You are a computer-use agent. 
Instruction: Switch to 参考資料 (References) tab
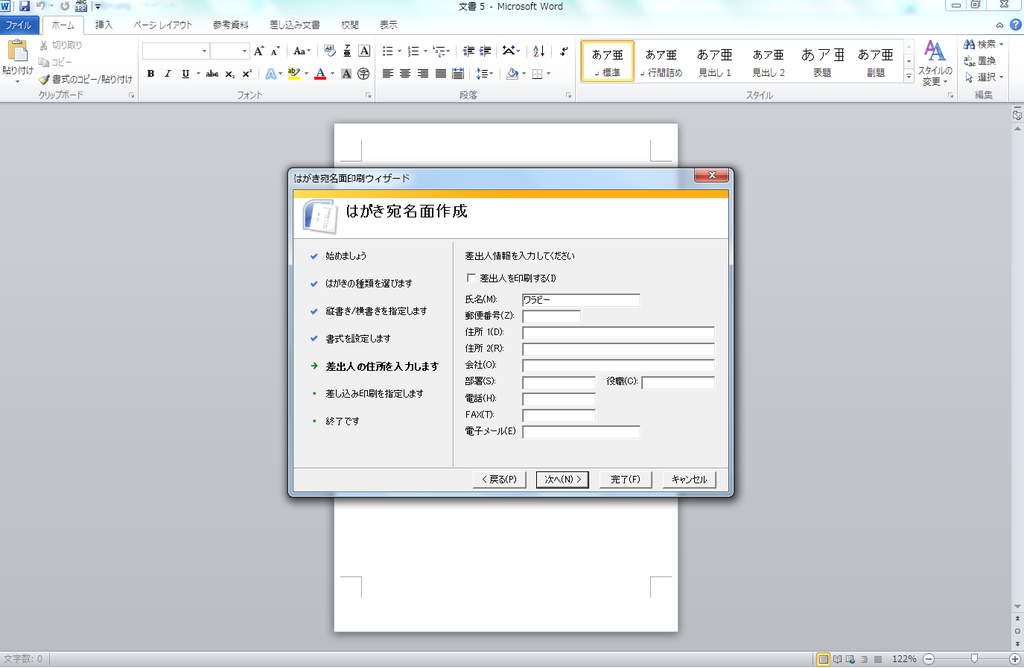[x=231, y=25]
